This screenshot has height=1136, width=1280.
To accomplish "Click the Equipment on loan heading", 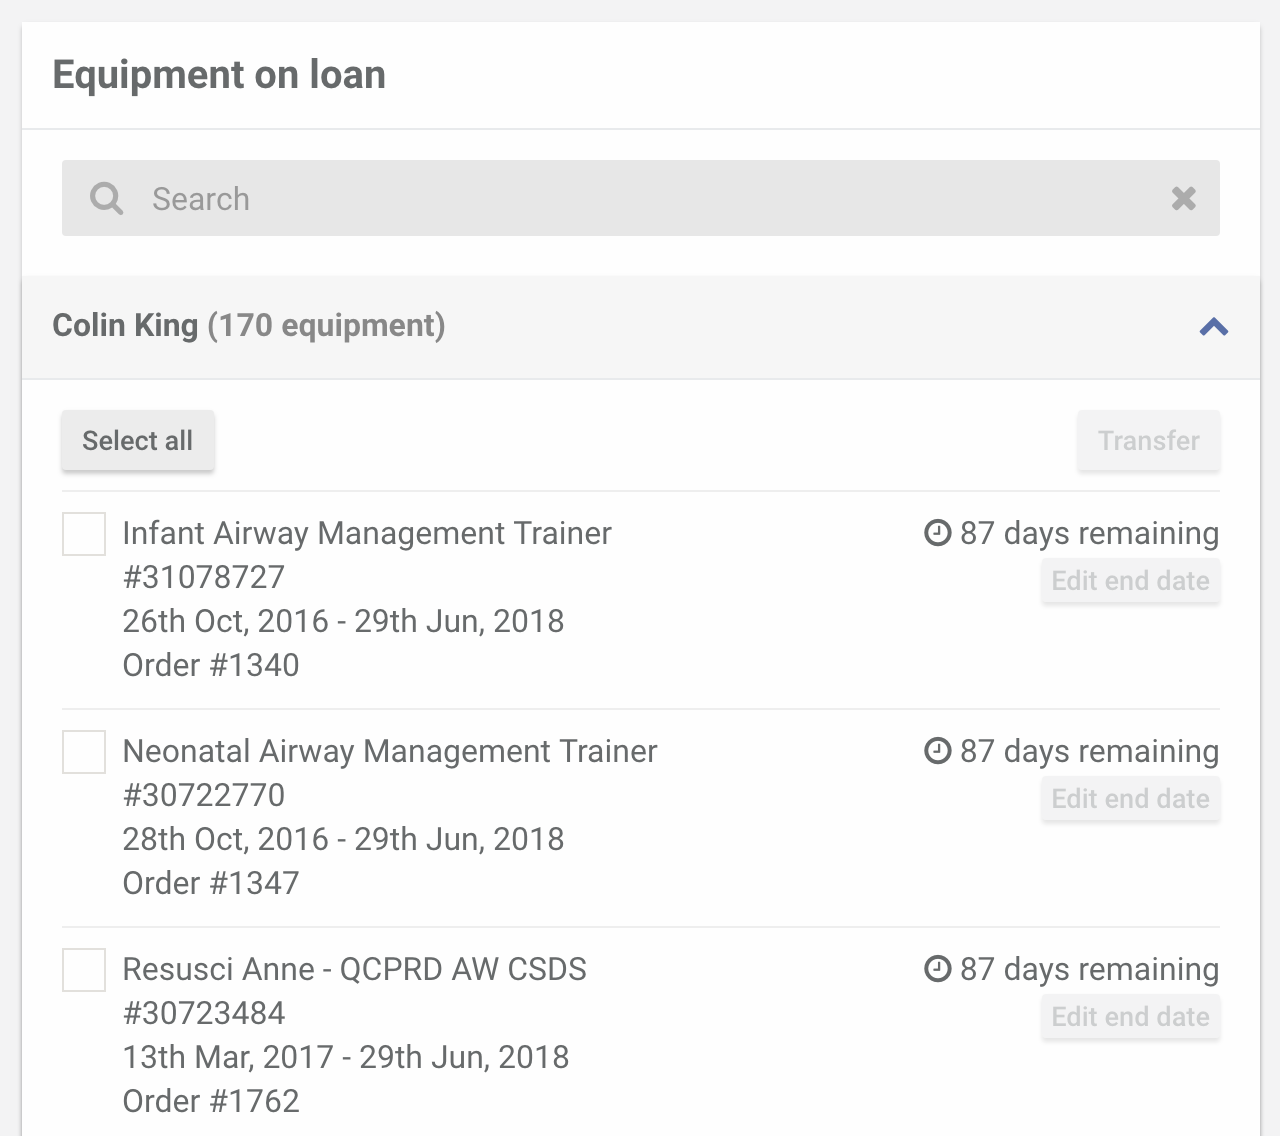I will 219,75.
